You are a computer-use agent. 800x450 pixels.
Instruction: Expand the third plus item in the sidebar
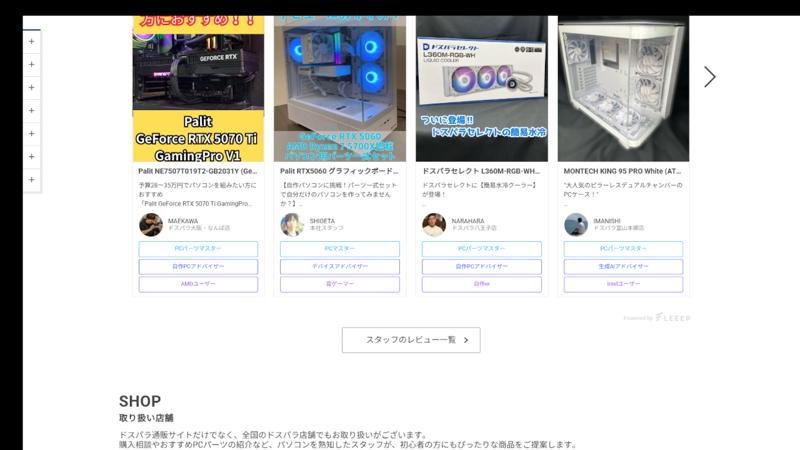pyautogui.click(x=32, y=87)
